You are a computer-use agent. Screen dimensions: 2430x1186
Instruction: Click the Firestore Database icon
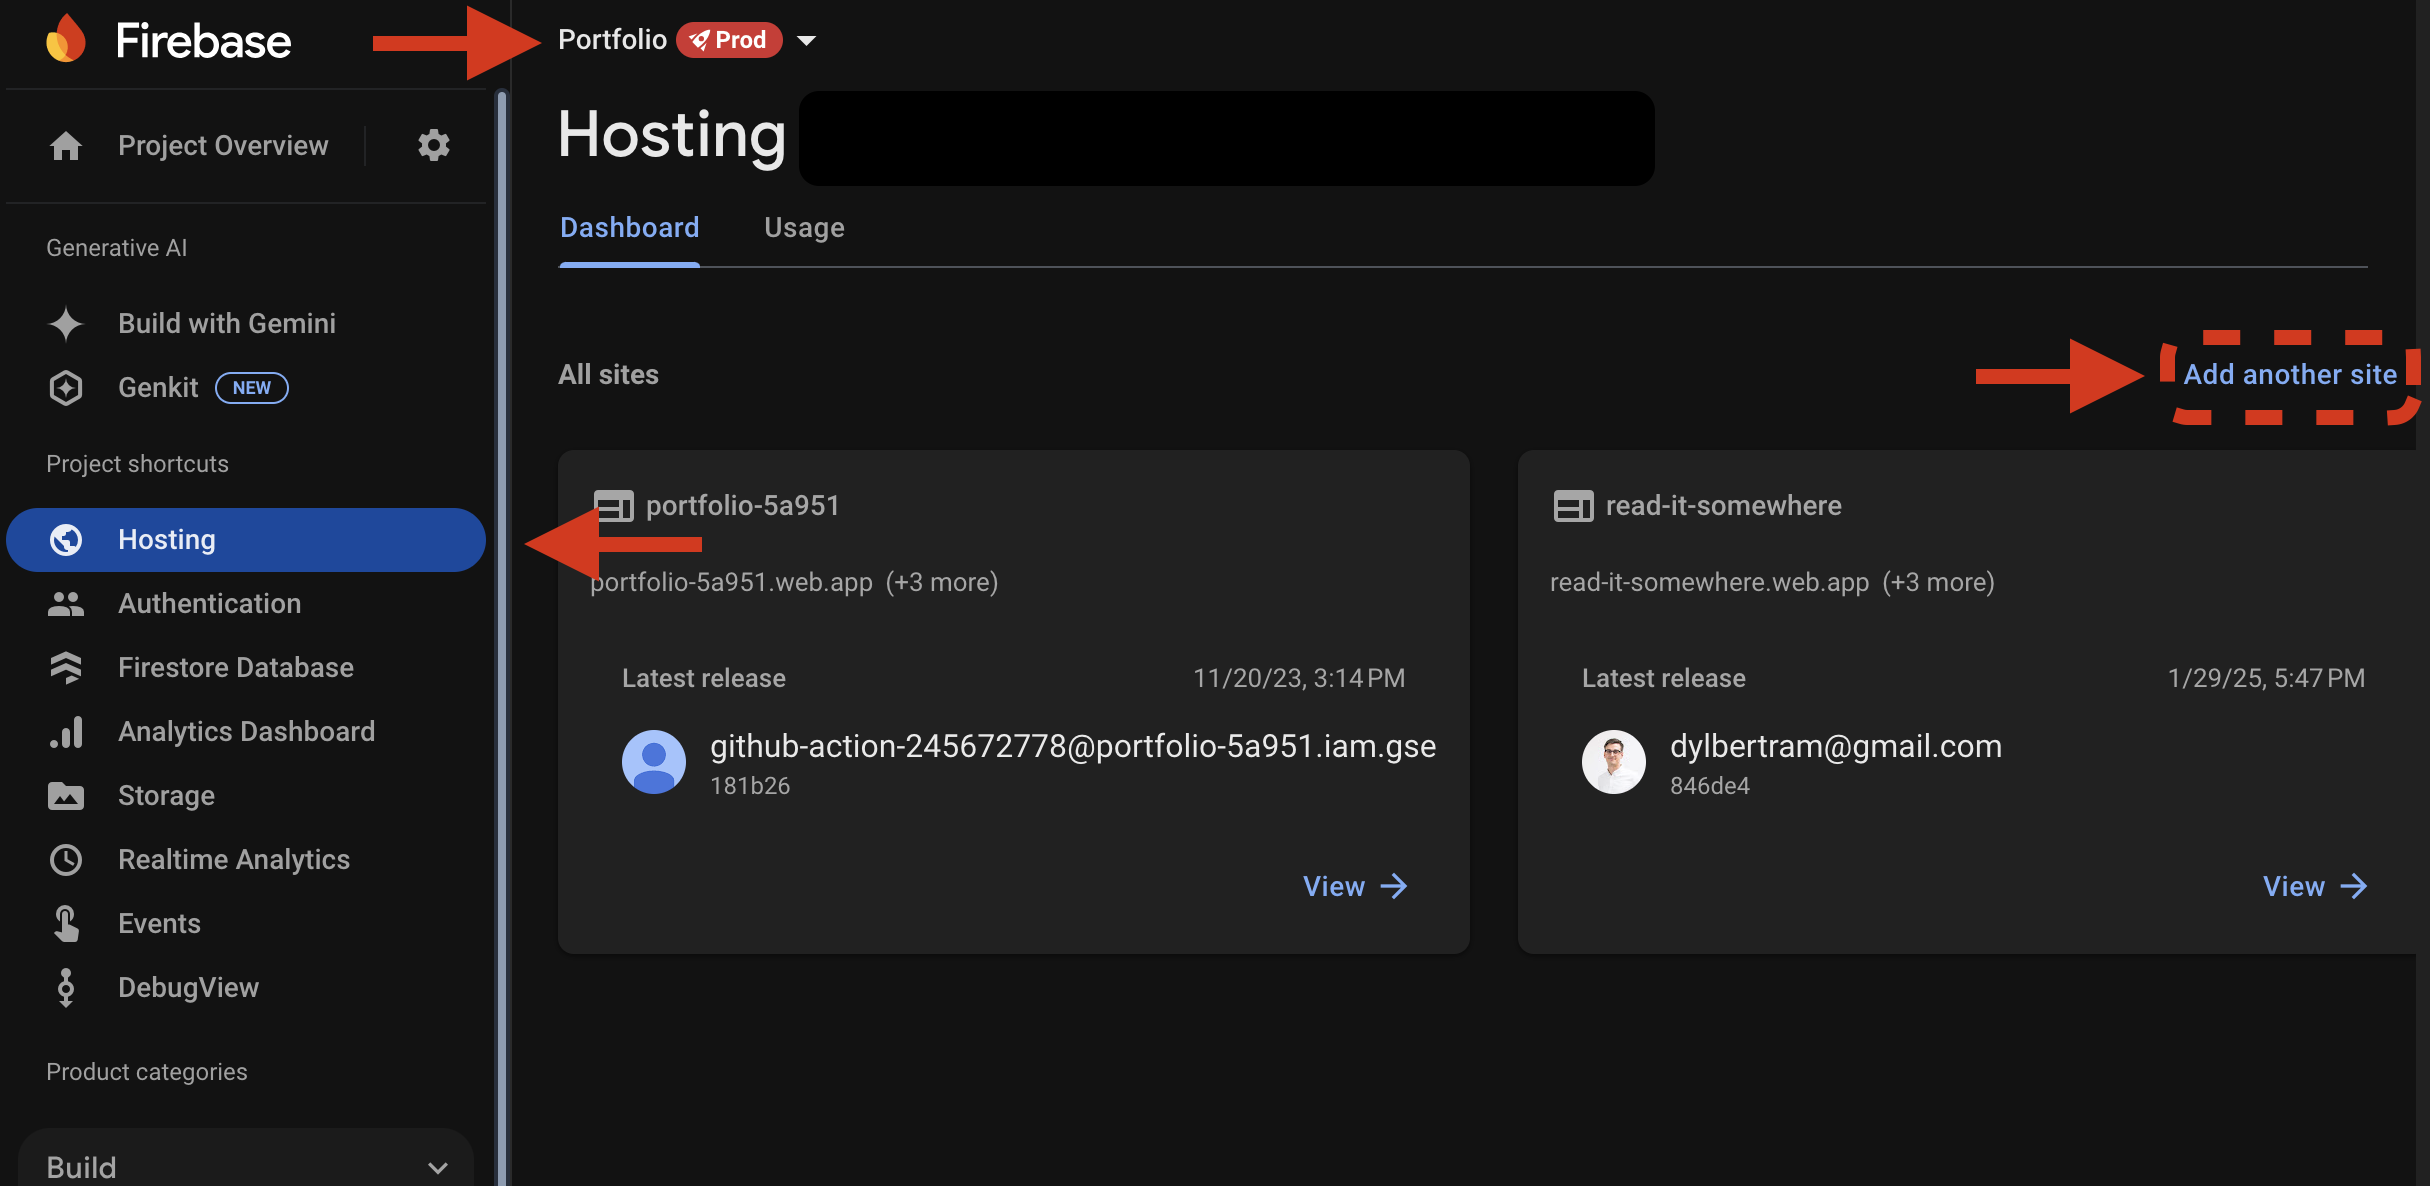tap(66, 668)
